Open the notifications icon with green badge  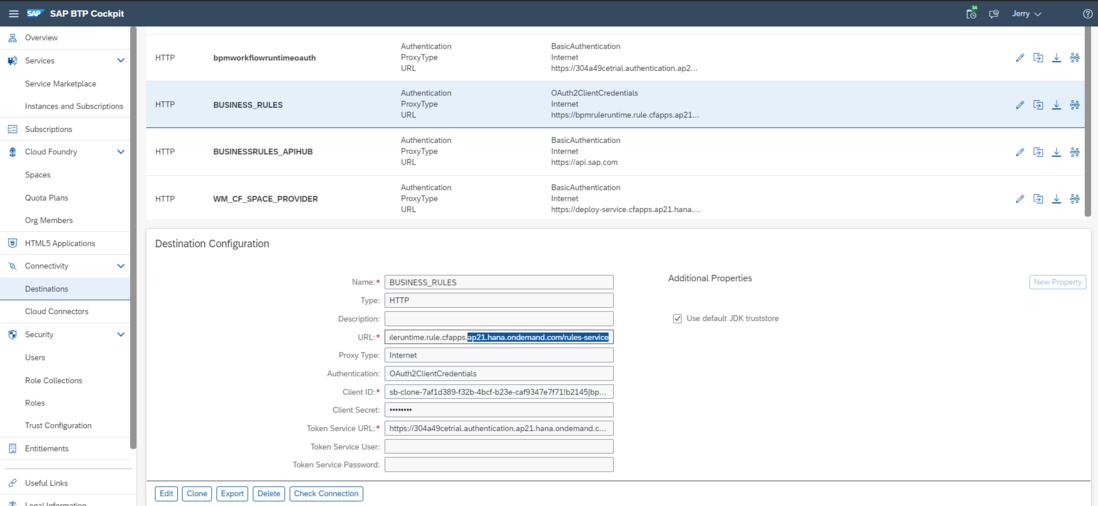(x=971, y=14)
